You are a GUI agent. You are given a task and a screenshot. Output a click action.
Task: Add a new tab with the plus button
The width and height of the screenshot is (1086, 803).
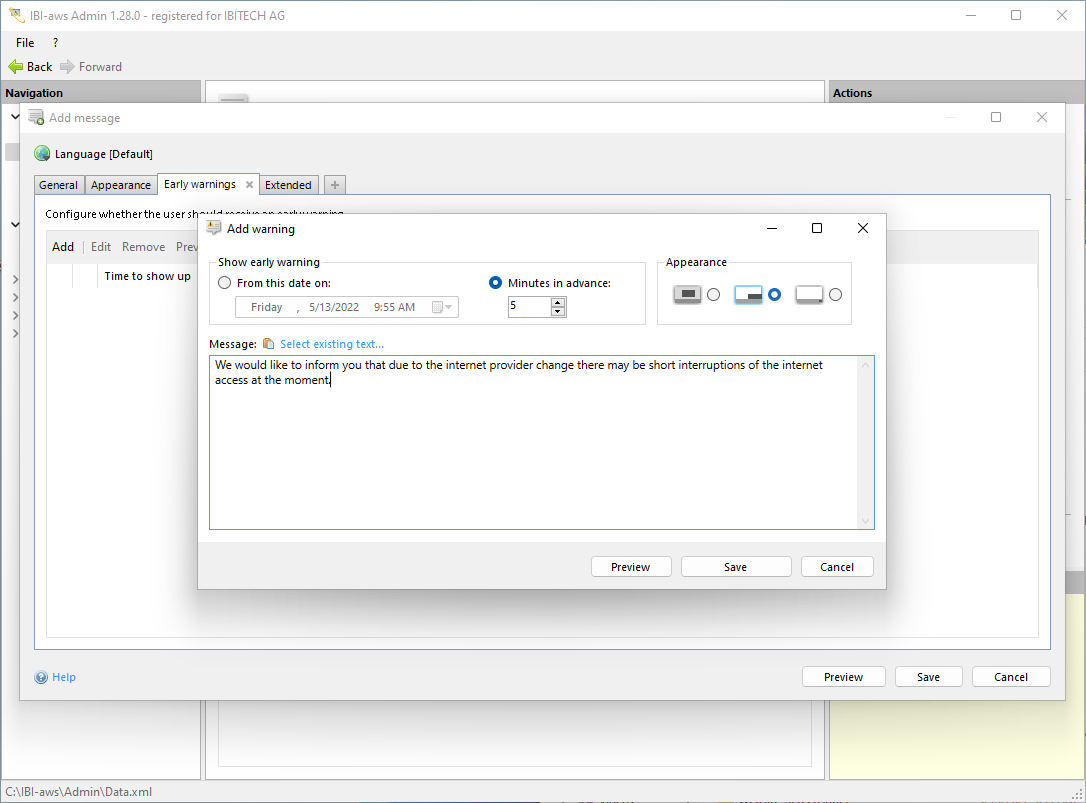click(x=335, y=185)
